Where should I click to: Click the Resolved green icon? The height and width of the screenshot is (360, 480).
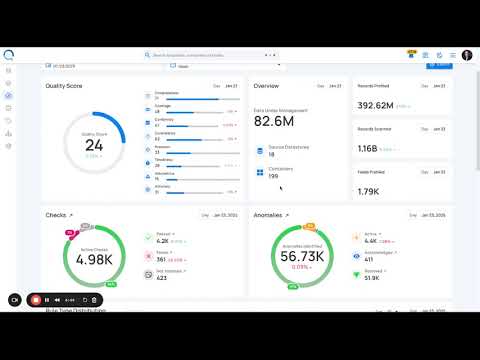click(356, 275)
